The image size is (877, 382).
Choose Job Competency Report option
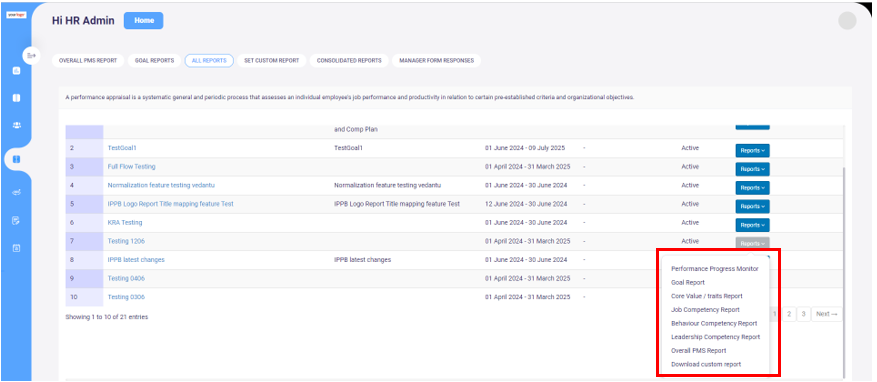pyautogui.click(x=705, y=310)
